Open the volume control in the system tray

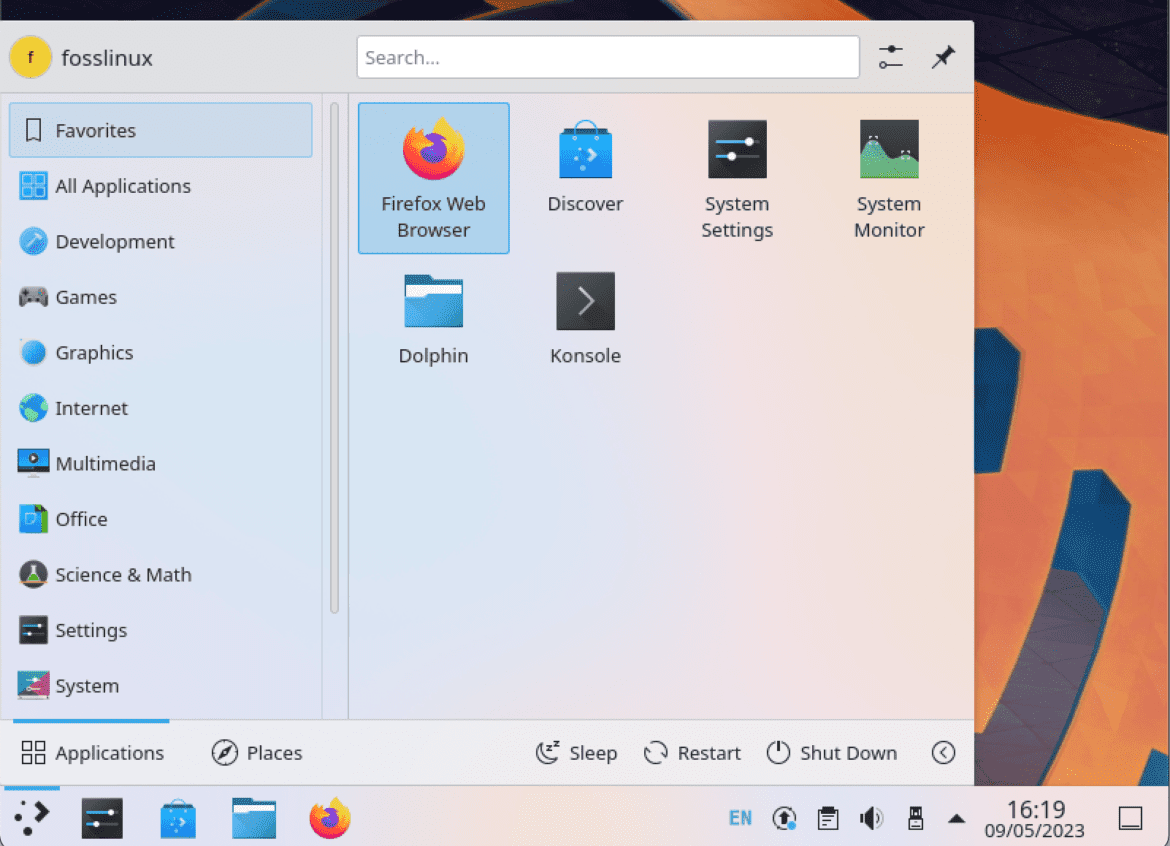coord(871,817)
